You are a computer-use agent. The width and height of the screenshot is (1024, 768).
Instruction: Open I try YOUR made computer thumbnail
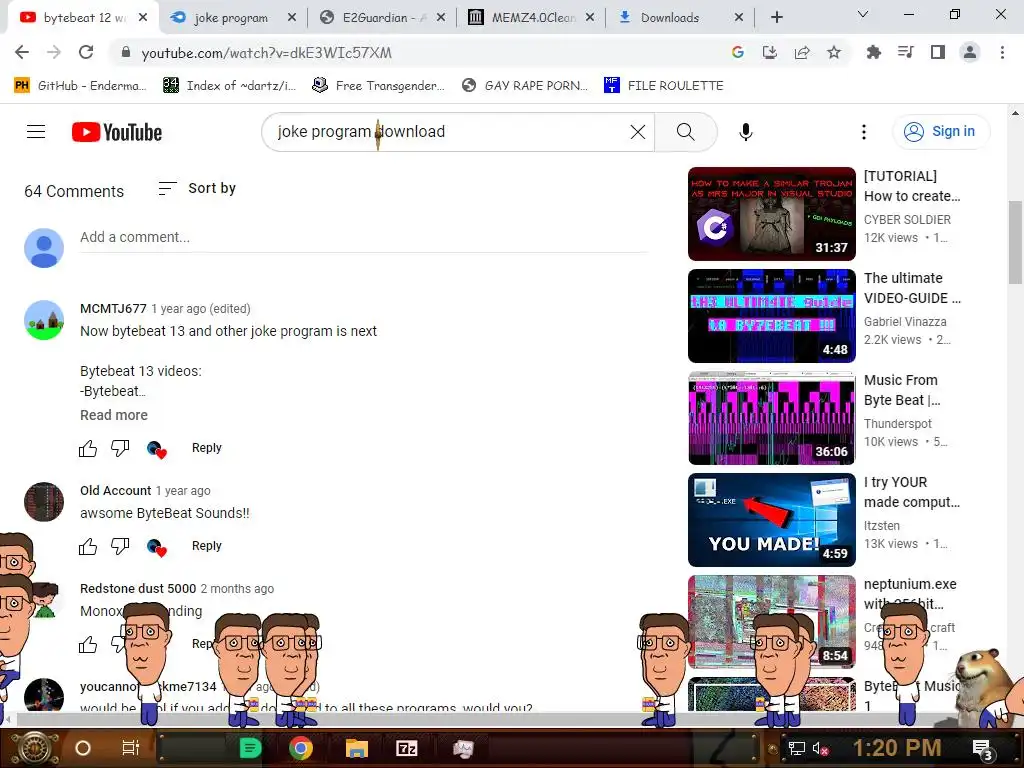click(x=771, y=520)
